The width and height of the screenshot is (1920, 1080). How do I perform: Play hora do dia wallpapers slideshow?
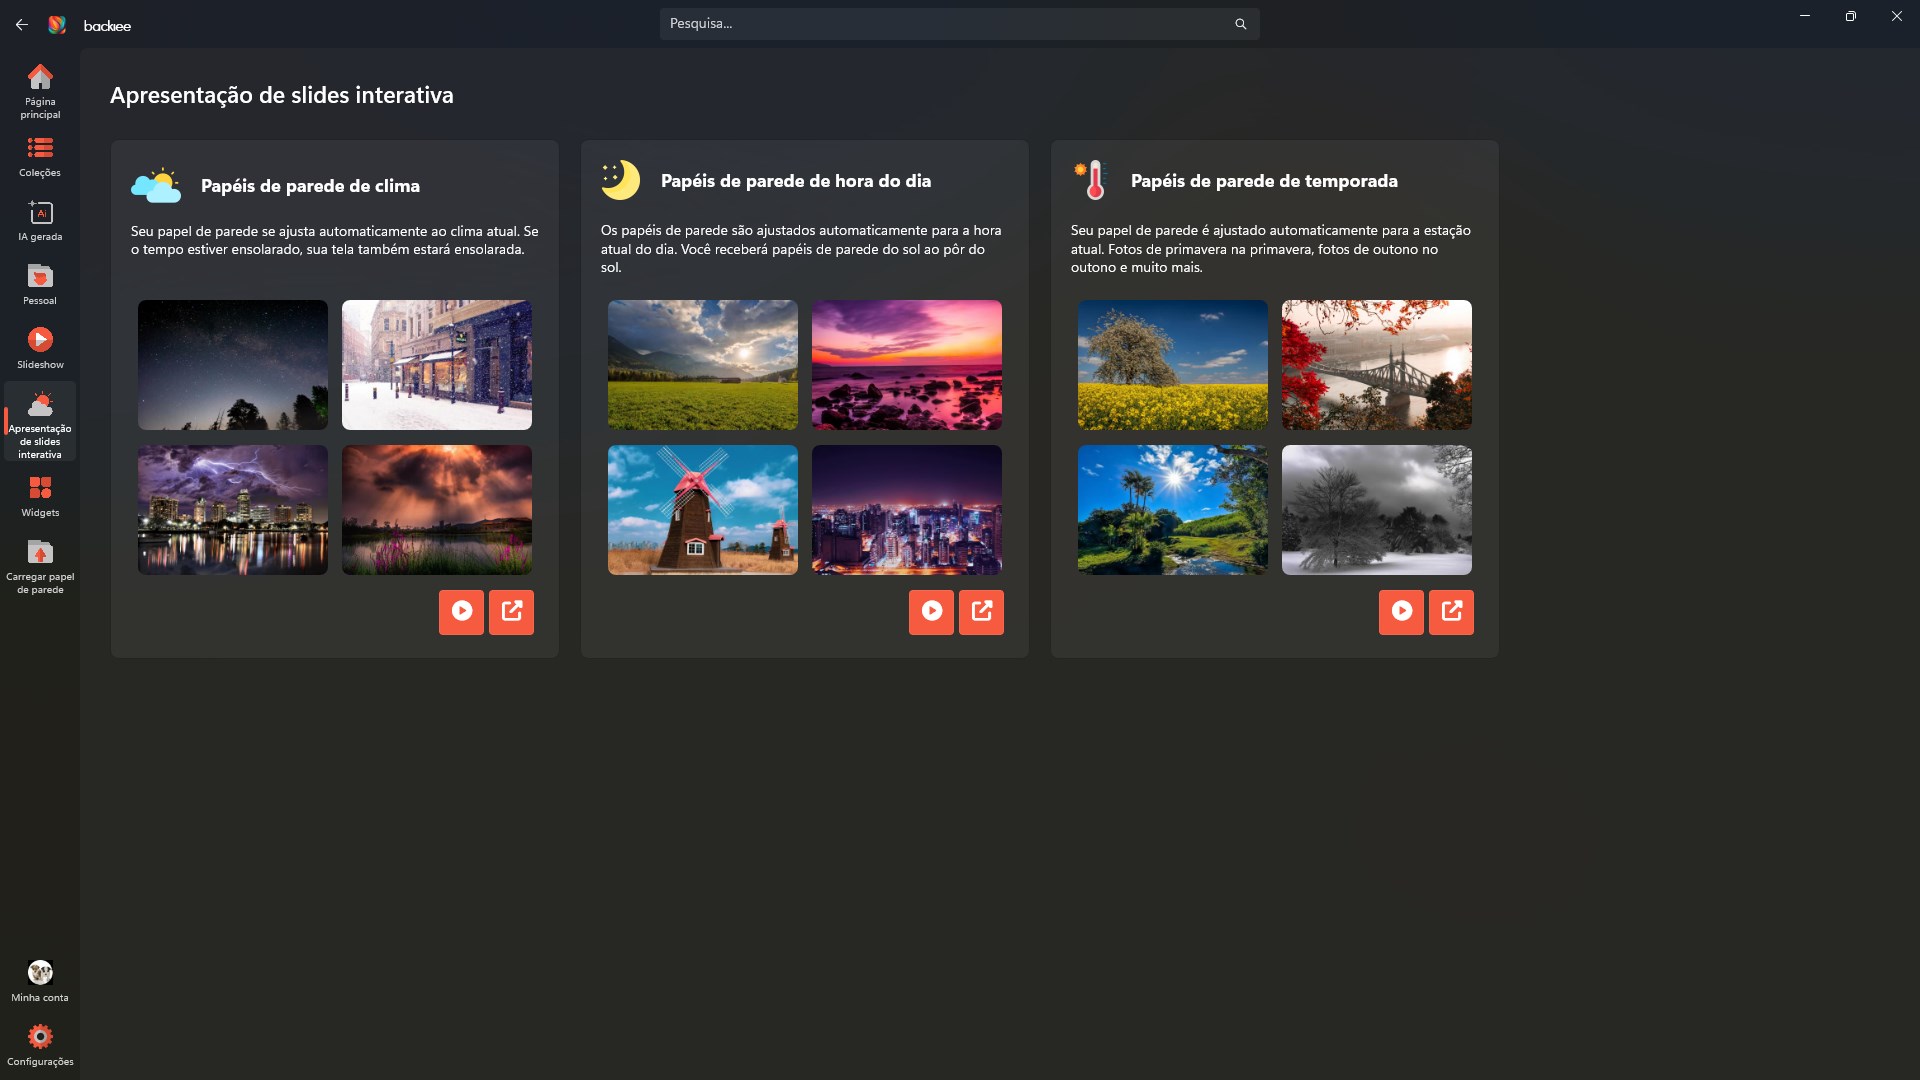coord(931,611)
